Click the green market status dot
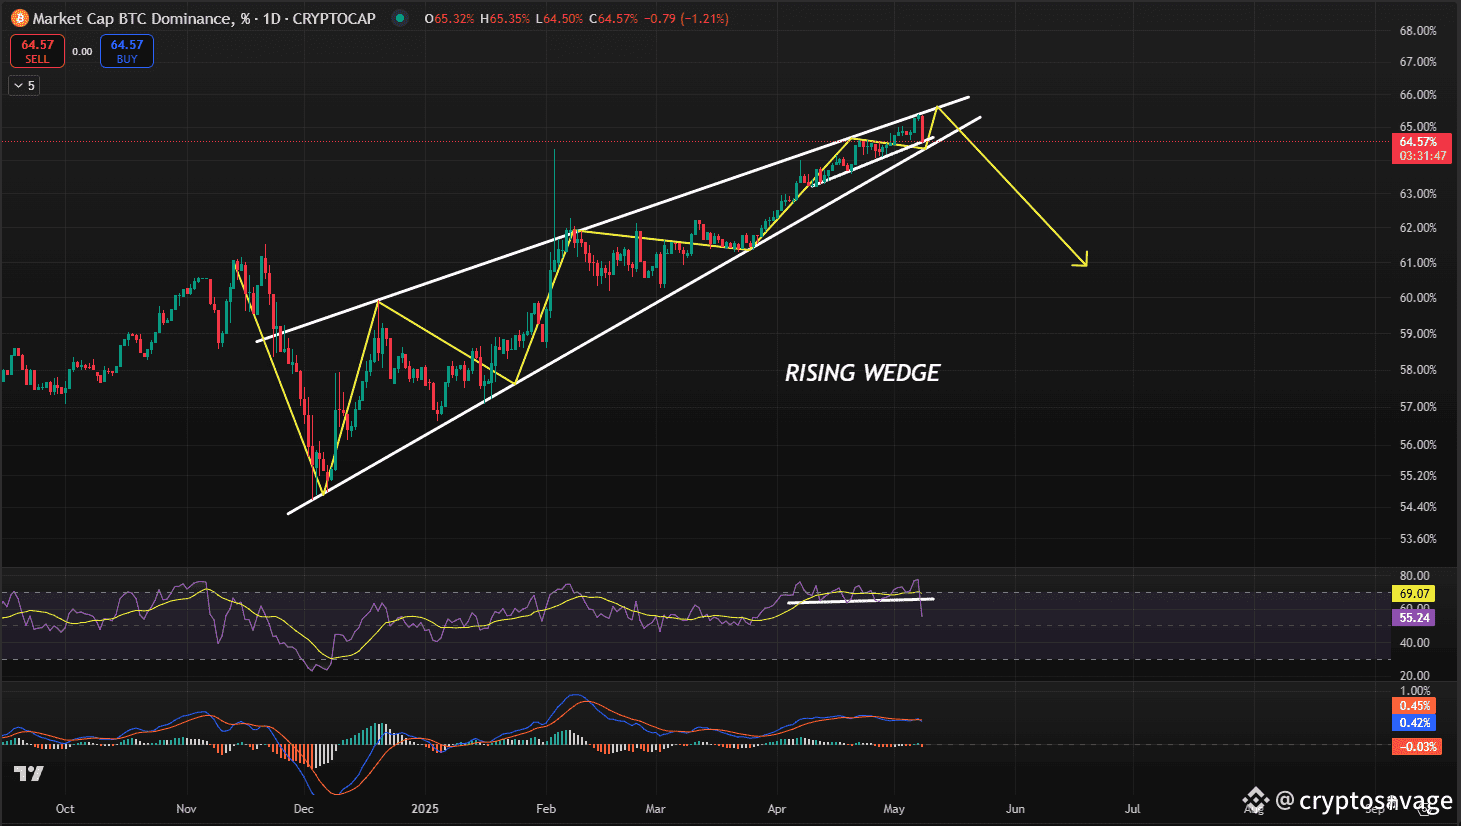This screenshot has height=826, width=1461. [400, 18]
